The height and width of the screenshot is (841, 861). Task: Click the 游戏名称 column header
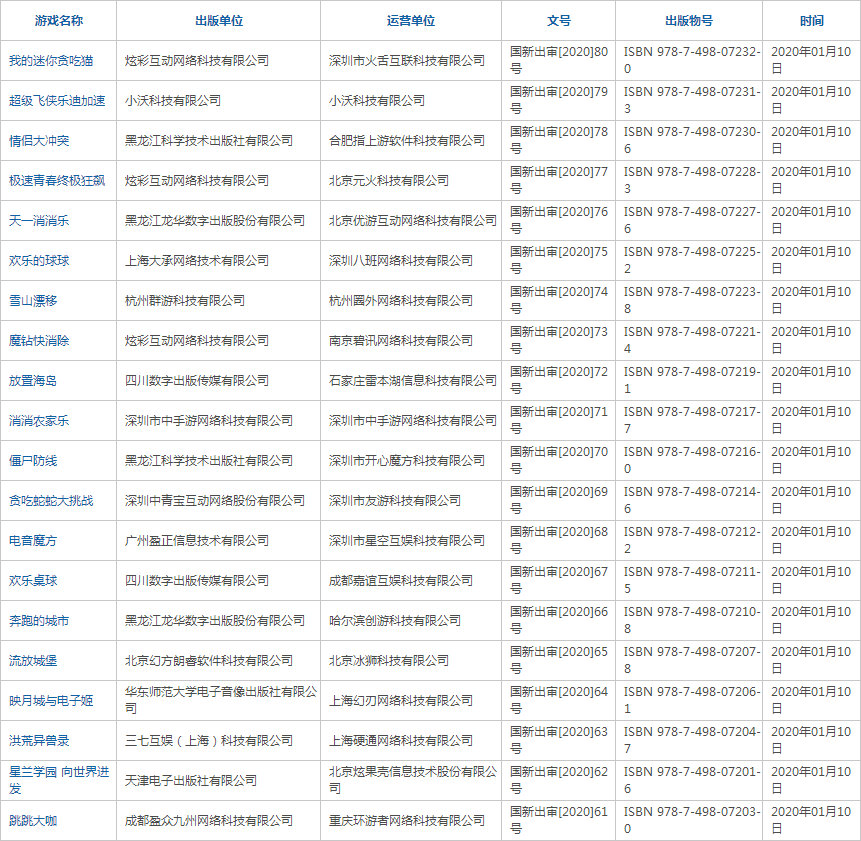59,21
